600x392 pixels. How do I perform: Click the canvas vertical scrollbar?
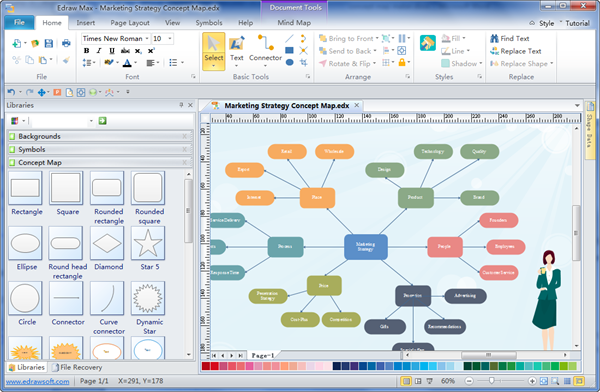pyautogui.click(x=576, y=233)
